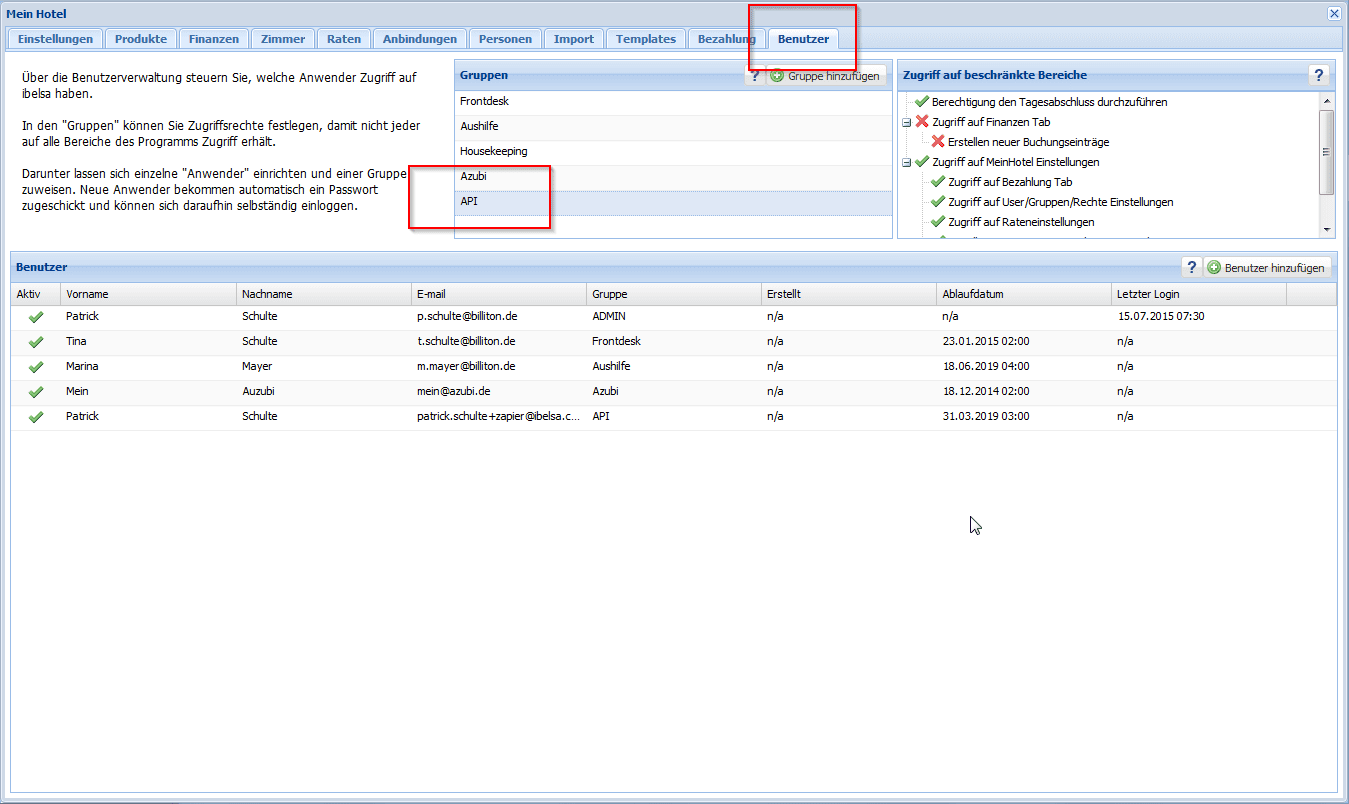The width and height of the screenshot is (1349, 804).
Task: Switch to the Finanzen tab
Action: click(214, 39)
